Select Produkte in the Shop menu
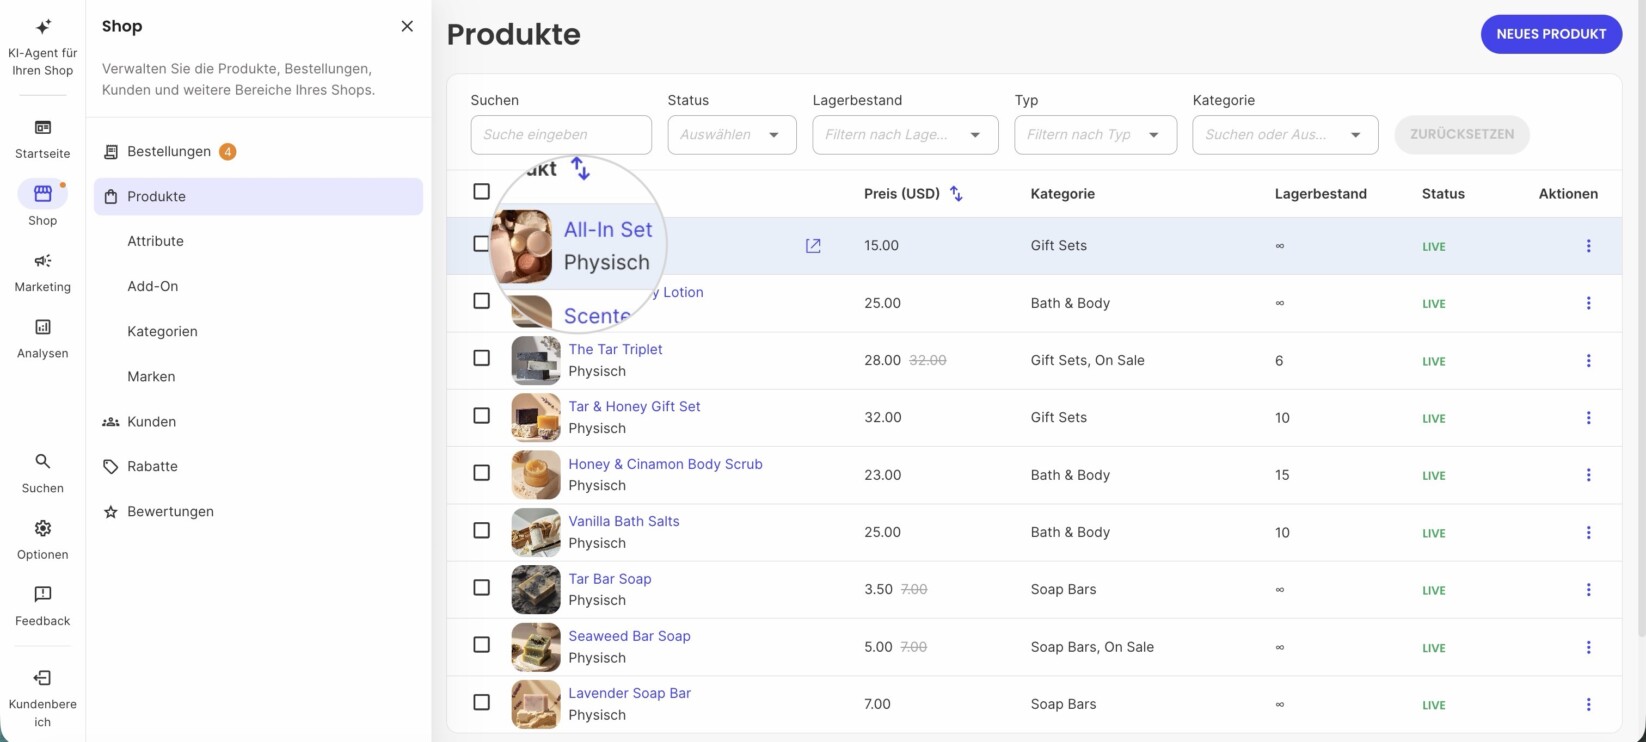Image resolution: width=1646 pixels, height=742 pixels. (x=258, y=197)
